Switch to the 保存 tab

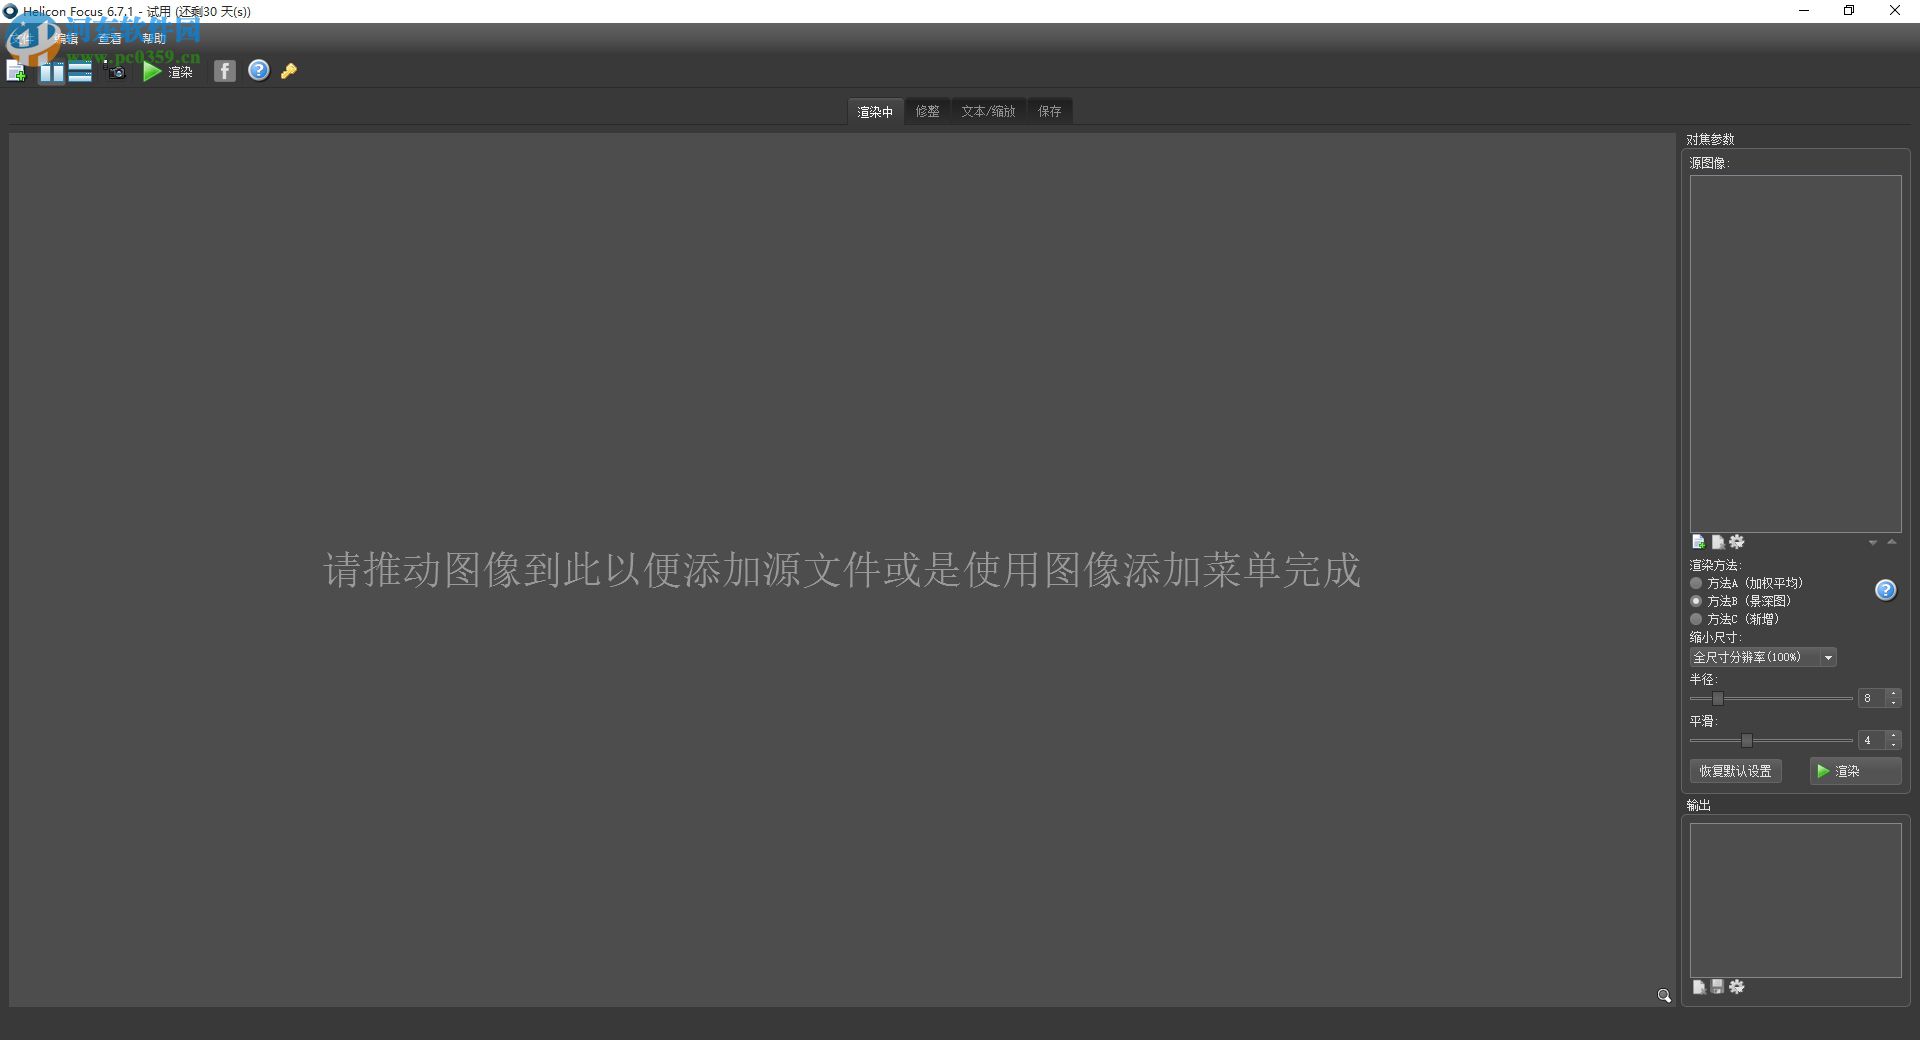coord(1049,112)
